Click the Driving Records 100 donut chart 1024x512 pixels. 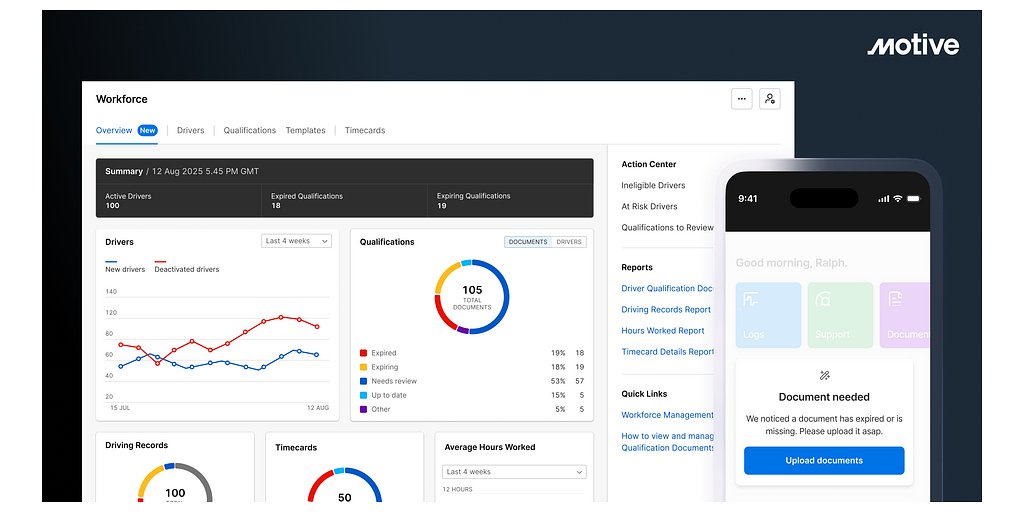click(174, 483)
